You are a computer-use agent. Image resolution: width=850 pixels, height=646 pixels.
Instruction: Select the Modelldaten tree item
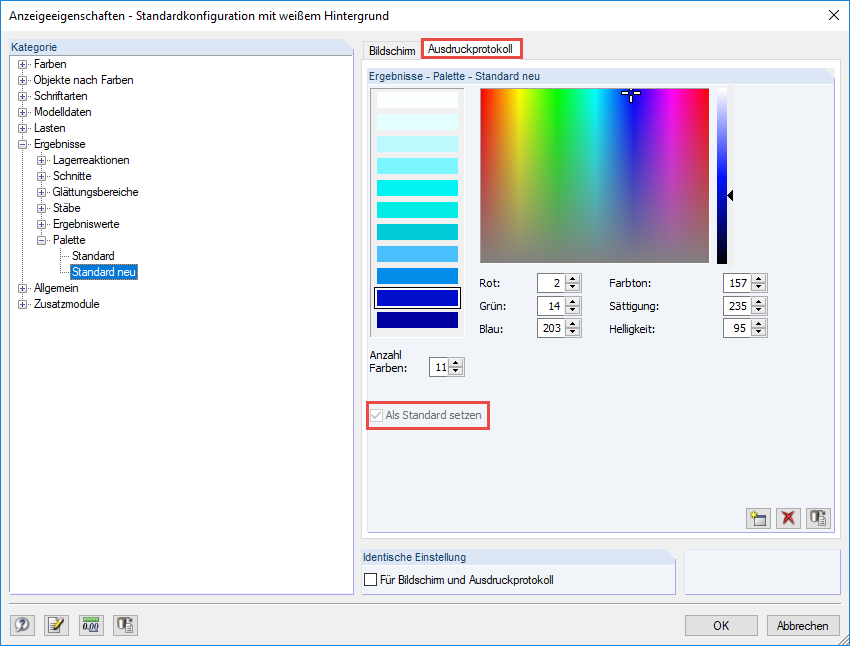click(x=62, y=112)
